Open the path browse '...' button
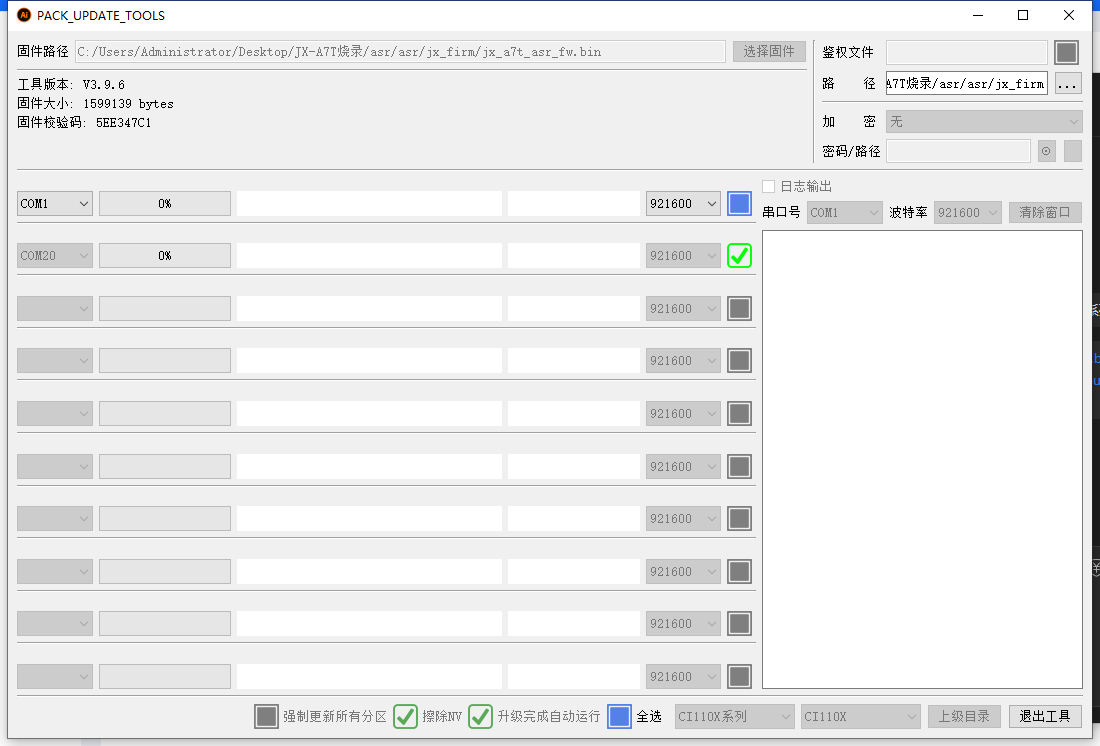This screenshot has height=746, width=1100. click(x=1067, y=83)
